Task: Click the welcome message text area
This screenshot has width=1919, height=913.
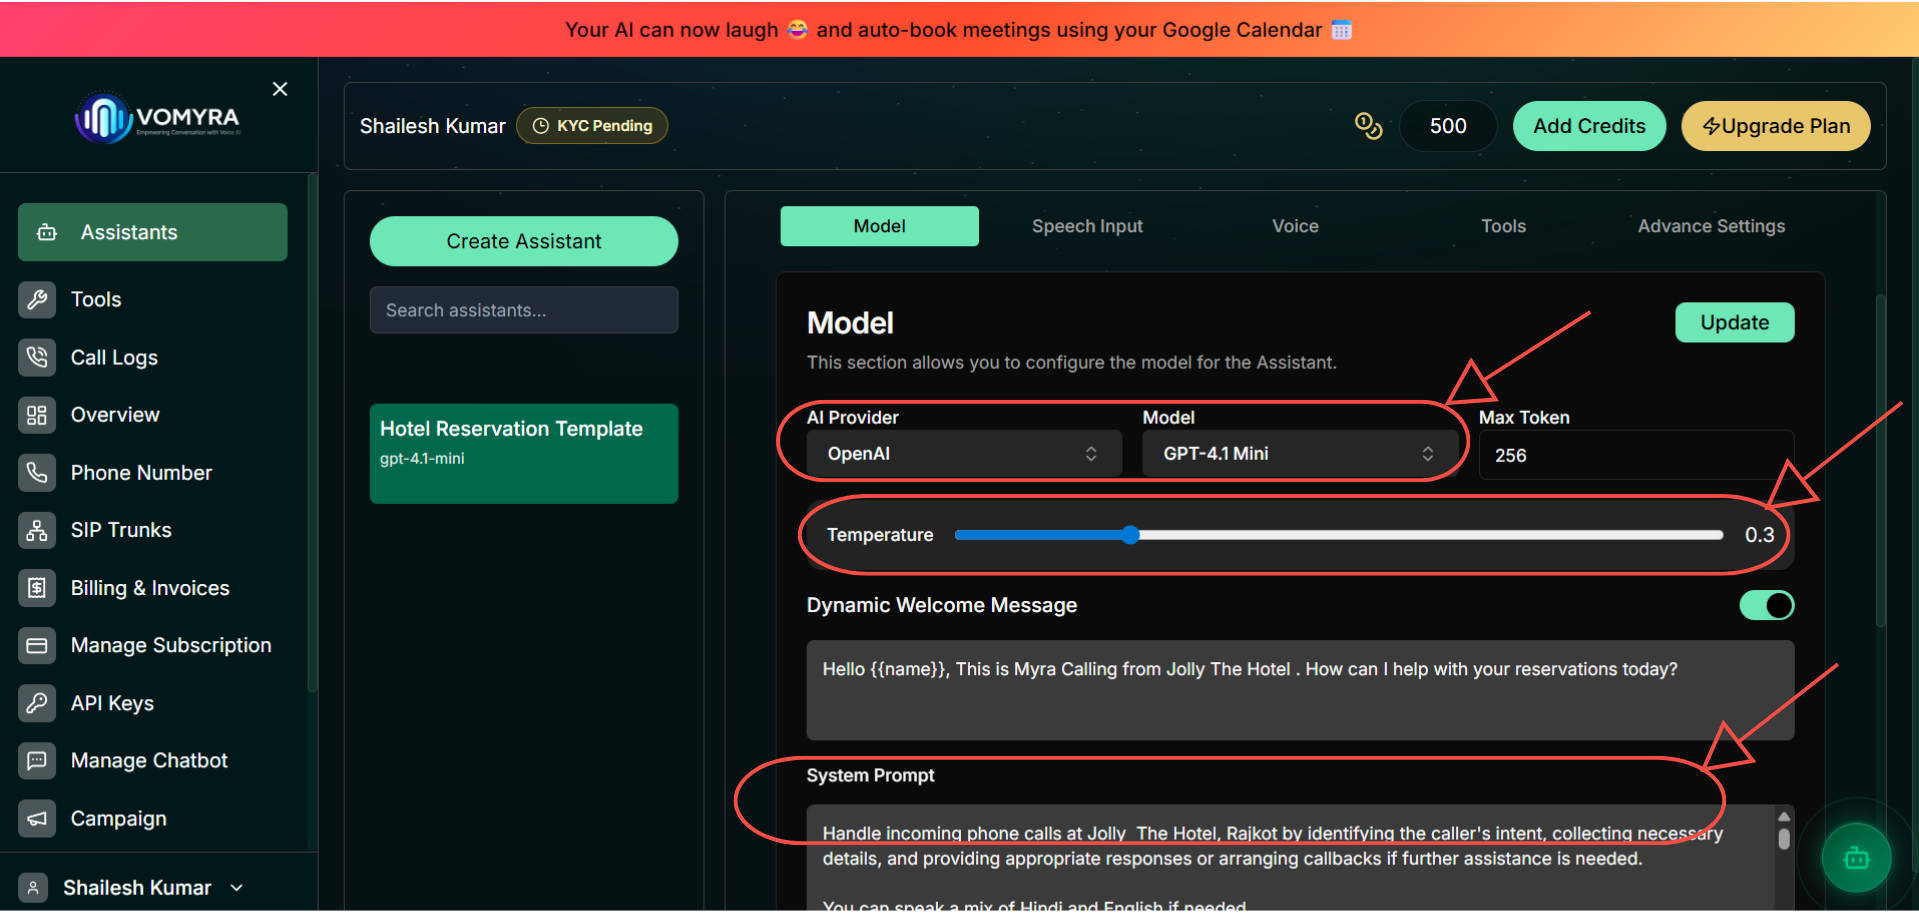Action: [1300, 690]
